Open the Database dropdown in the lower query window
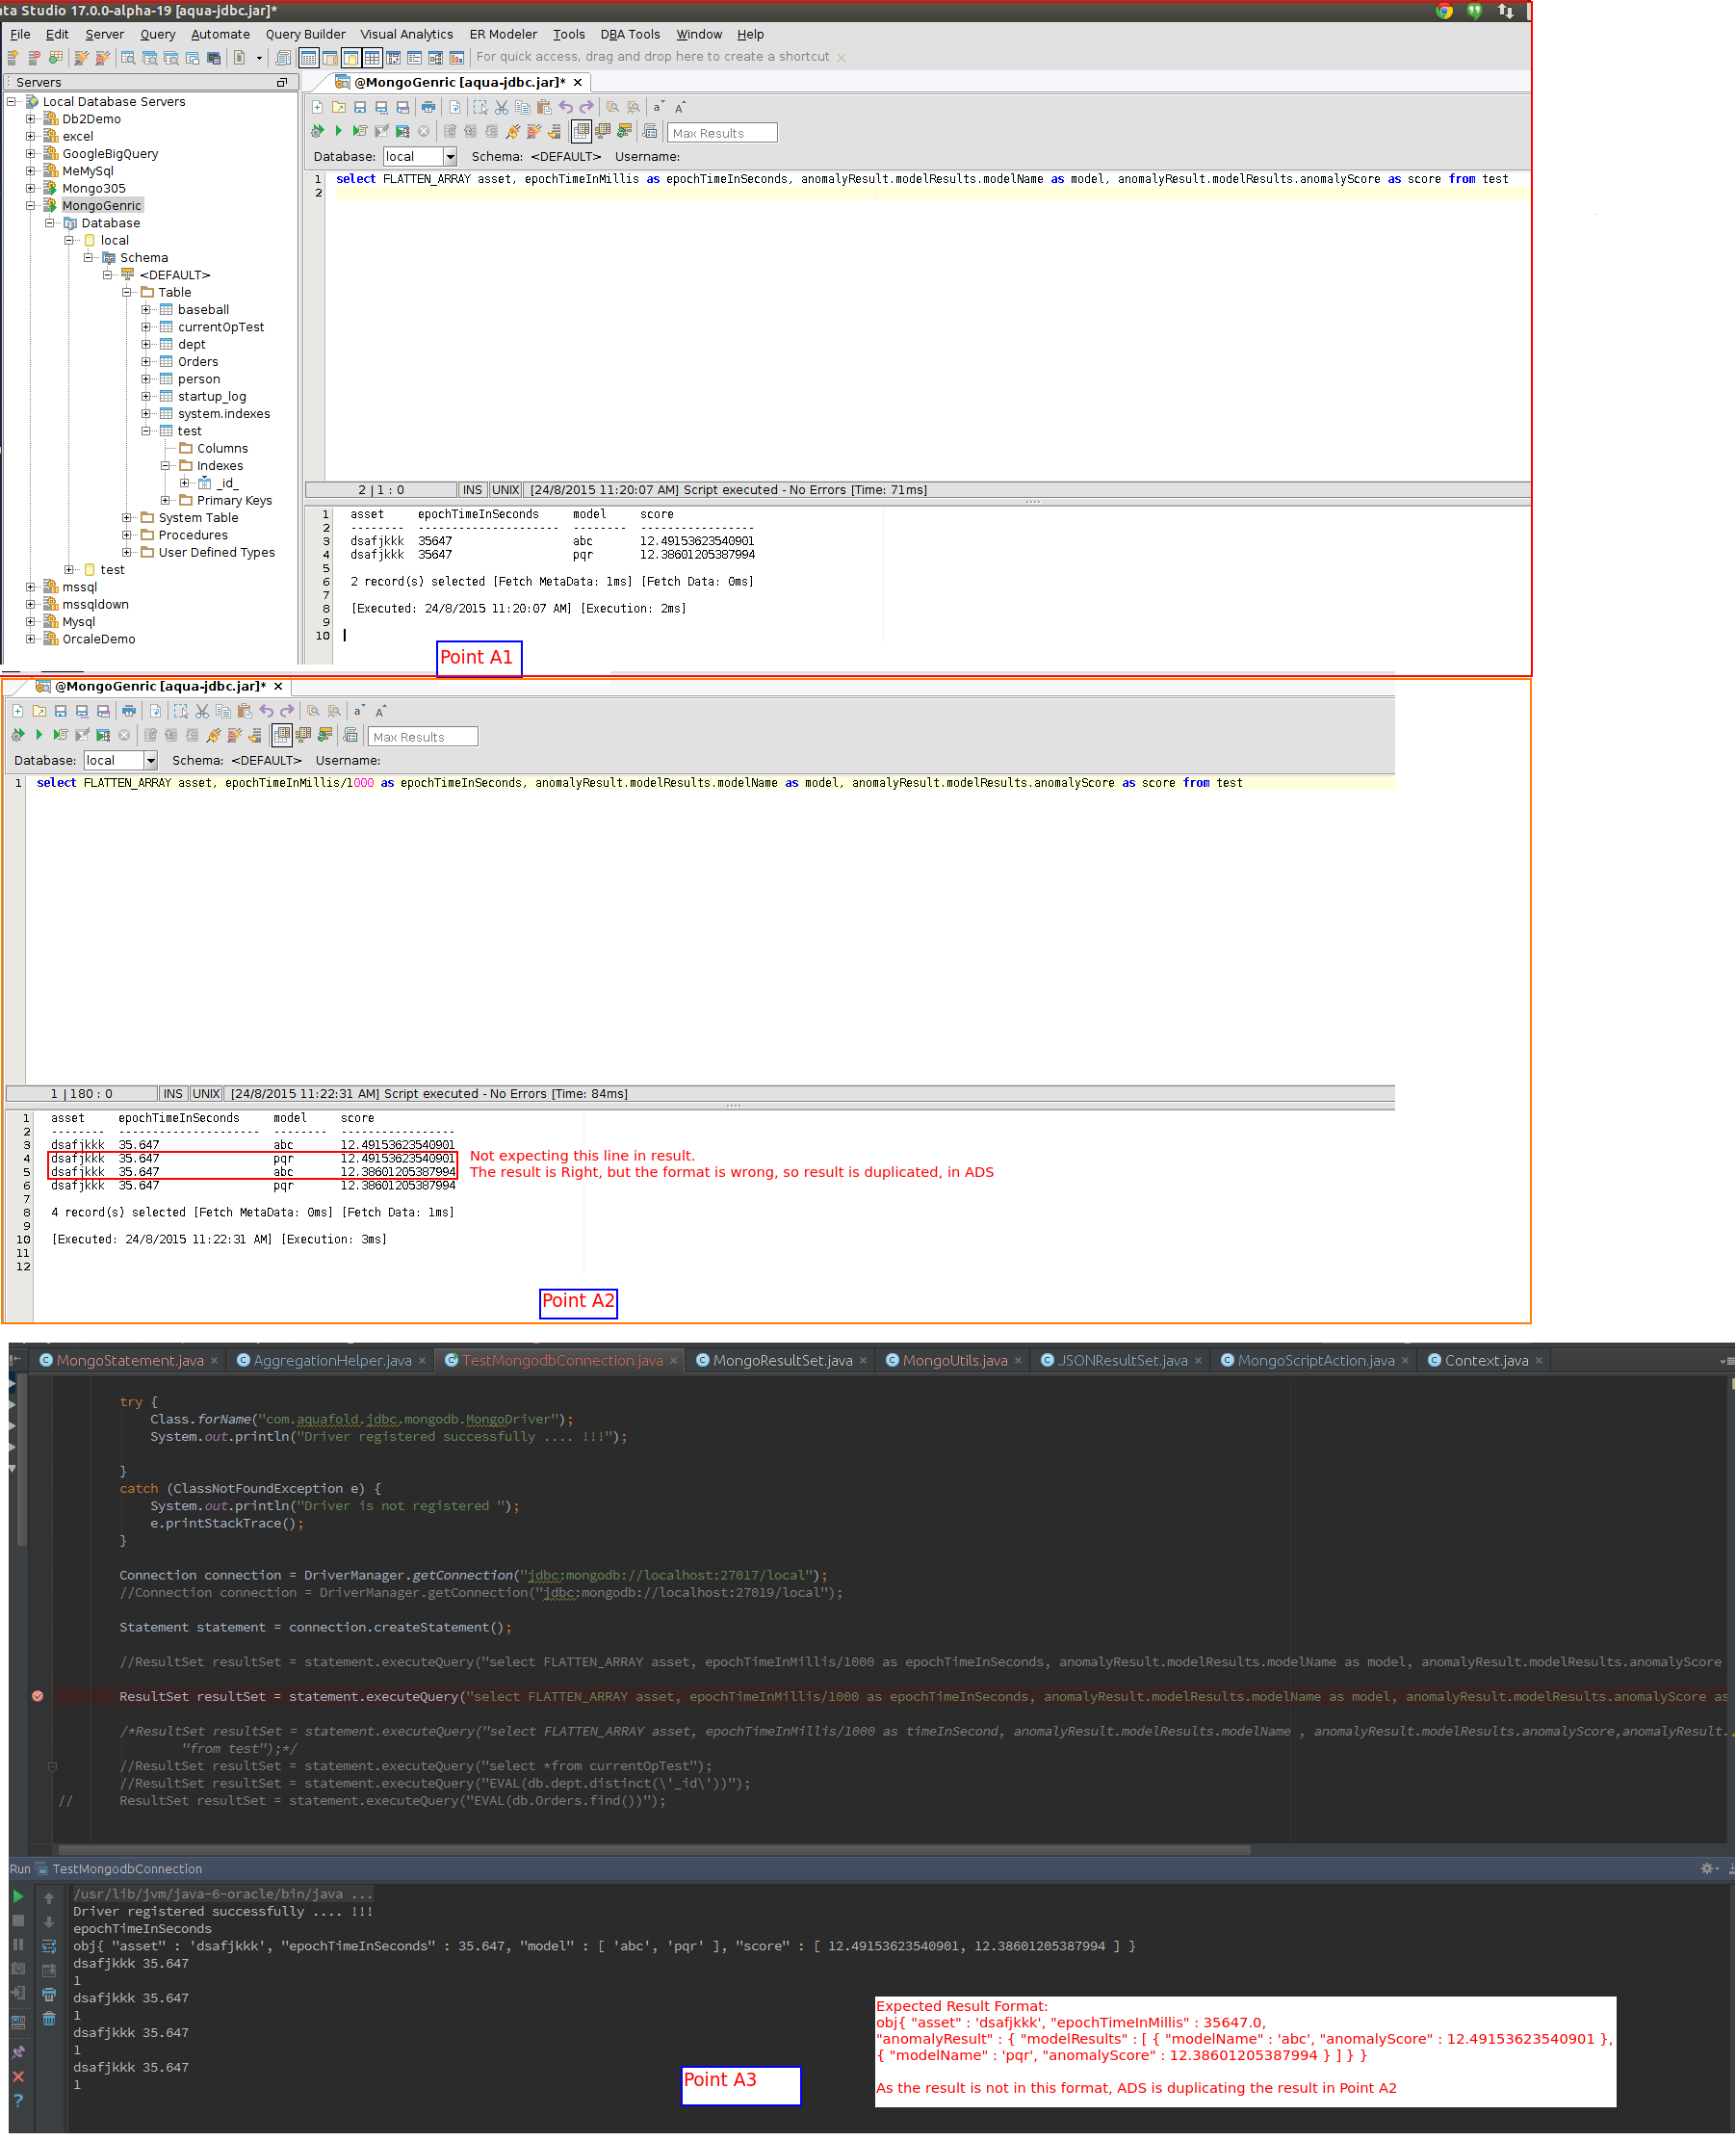The width and height of the screenshot is (1736, 2141). [x=151, y=760]
